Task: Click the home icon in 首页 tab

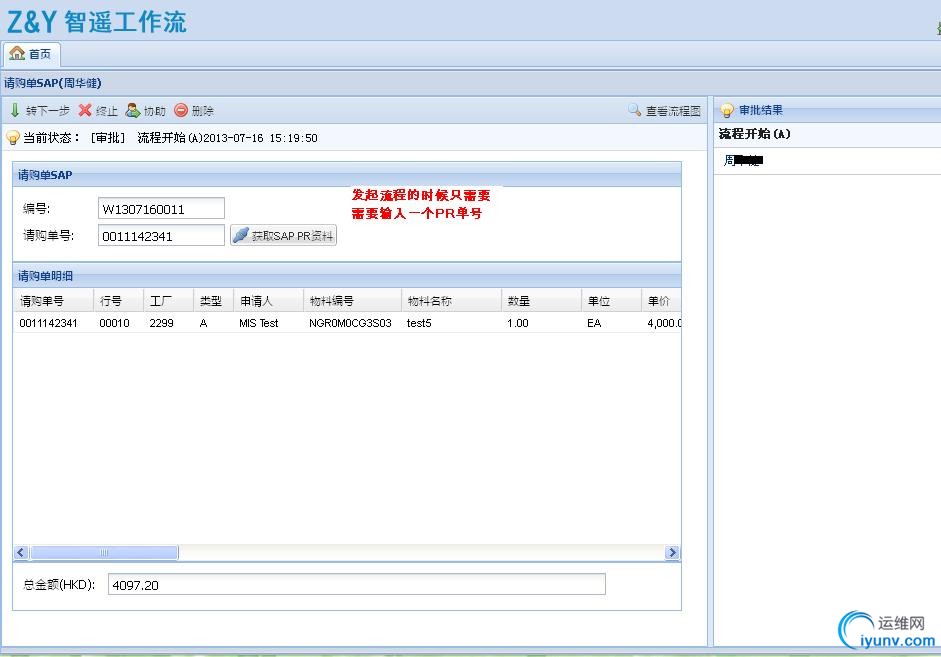Action: click(17, 53)
